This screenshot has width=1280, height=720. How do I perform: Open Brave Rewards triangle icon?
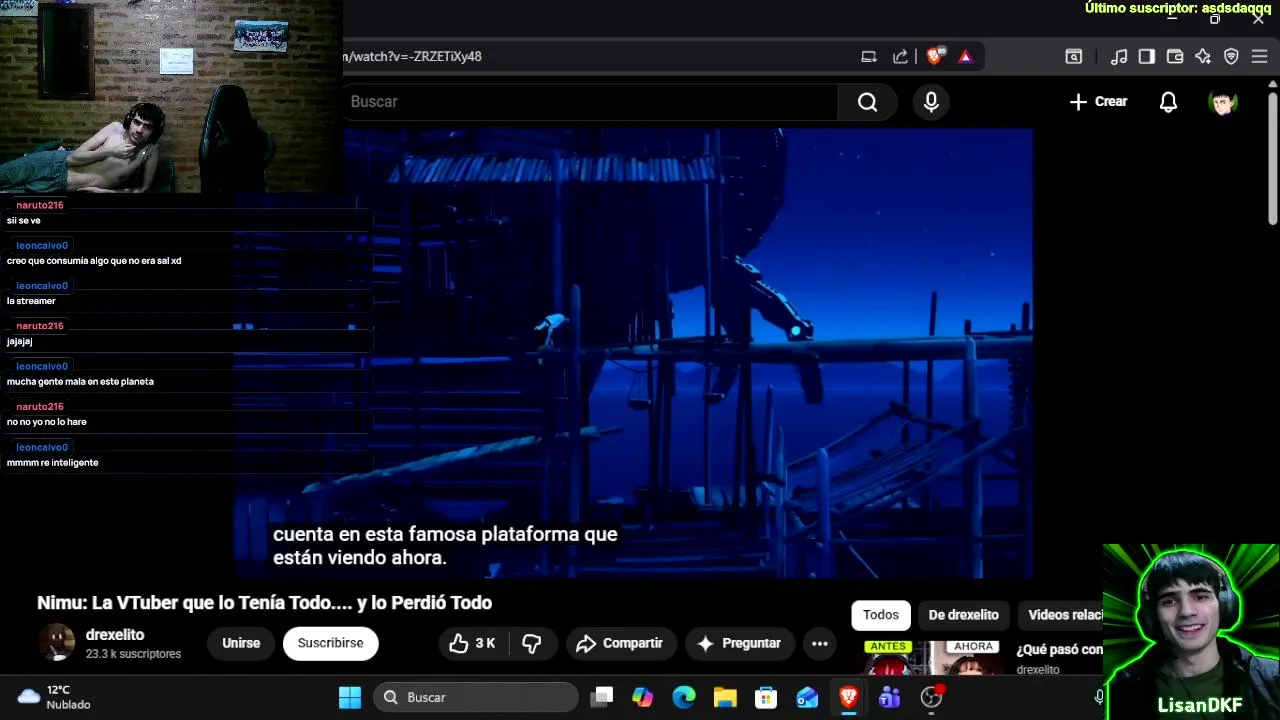pyautogui.click(x=965, y=57)
